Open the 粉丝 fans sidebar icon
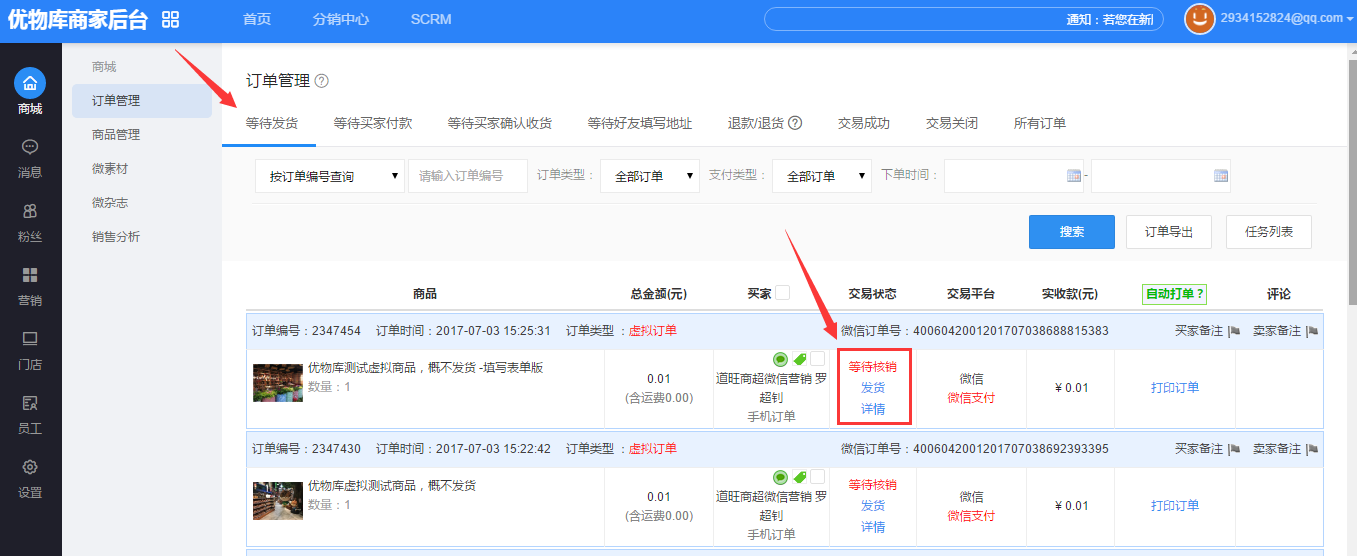 [30, 211]
